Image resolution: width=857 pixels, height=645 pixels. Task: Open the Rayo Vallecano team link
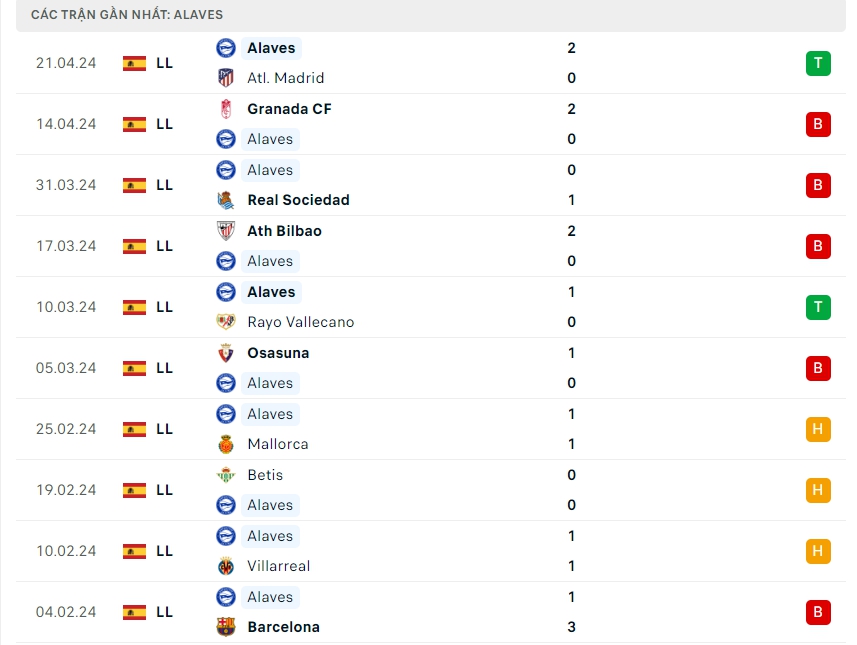pos(300,322)
